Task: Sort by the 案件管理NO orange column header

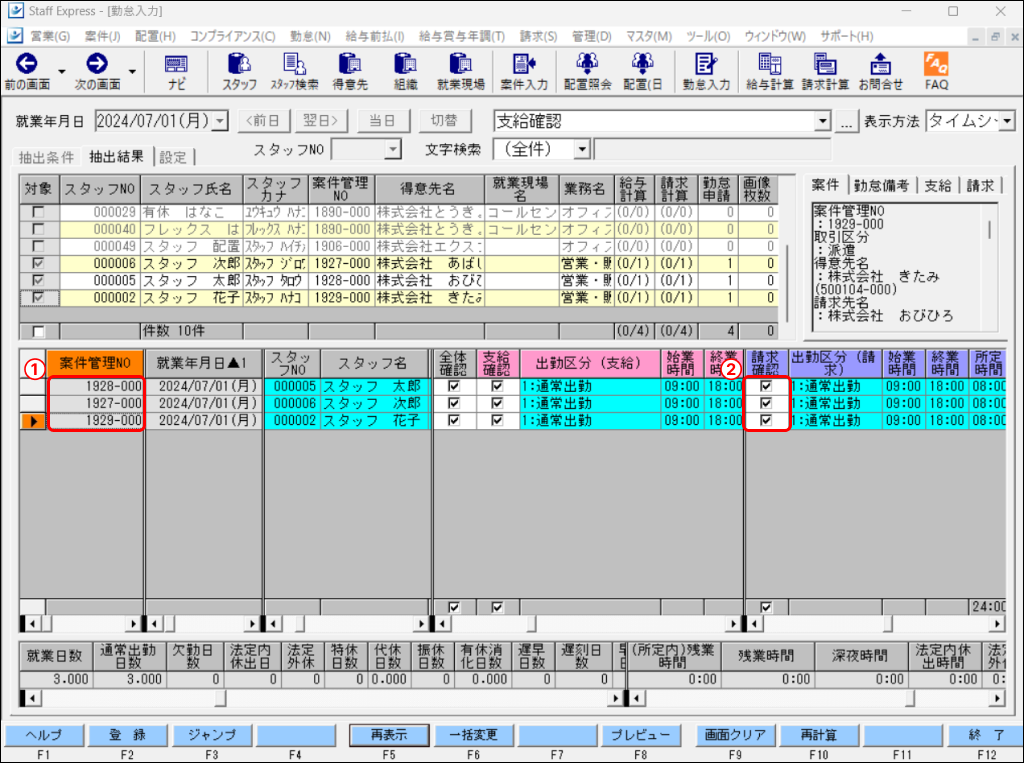Action: [x=95, y=363]
